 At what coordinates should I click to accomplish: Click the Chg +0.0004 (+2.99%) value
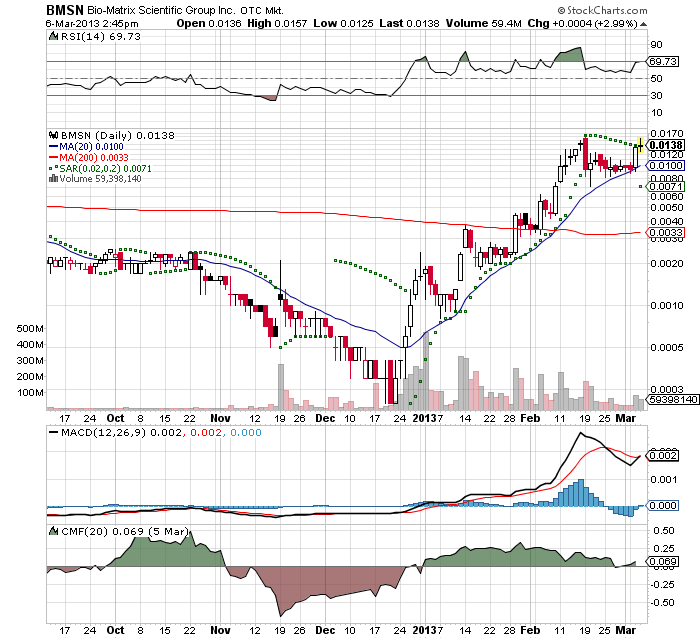click(x=583, y=24)
